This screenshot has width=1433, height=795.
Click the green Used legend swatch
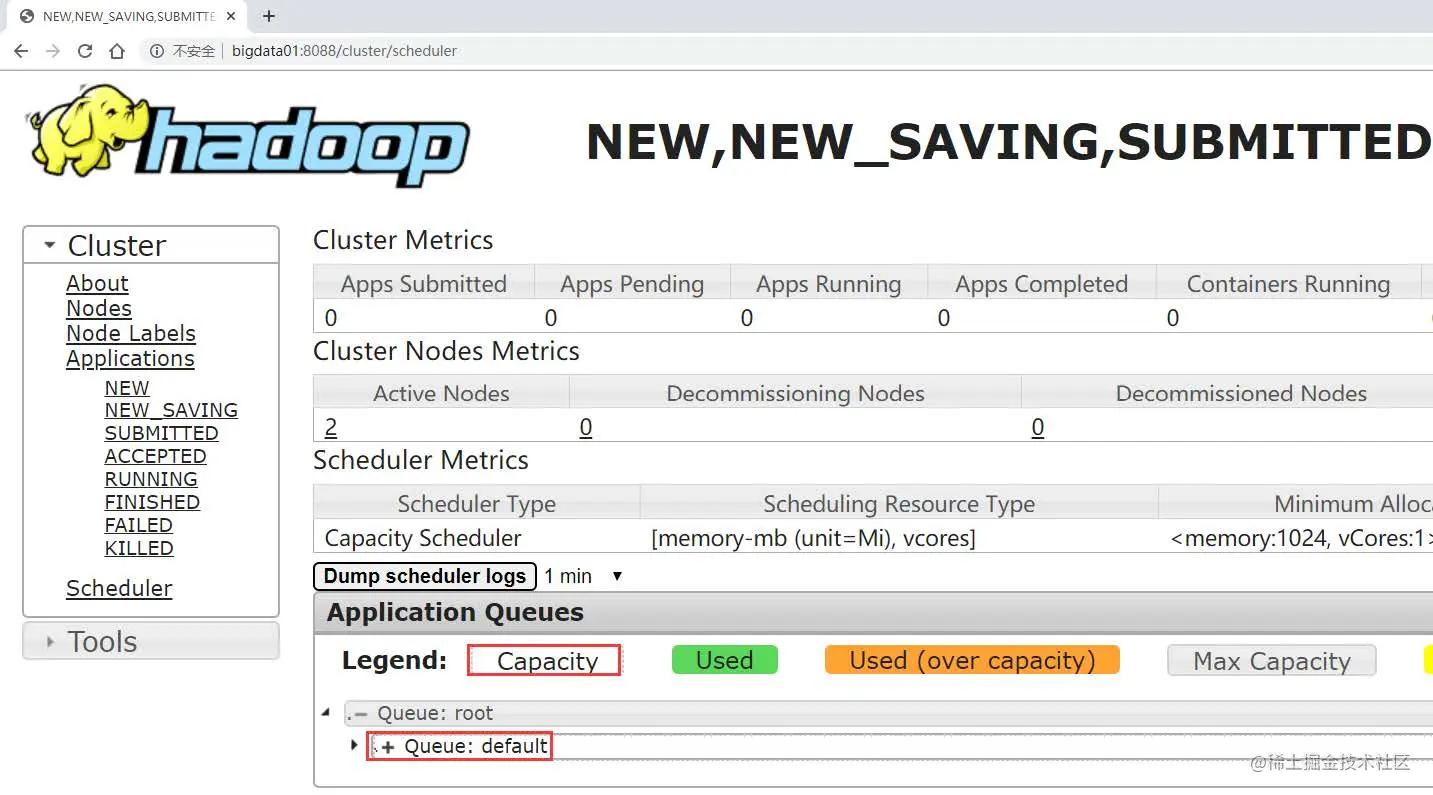pos(725,660)
